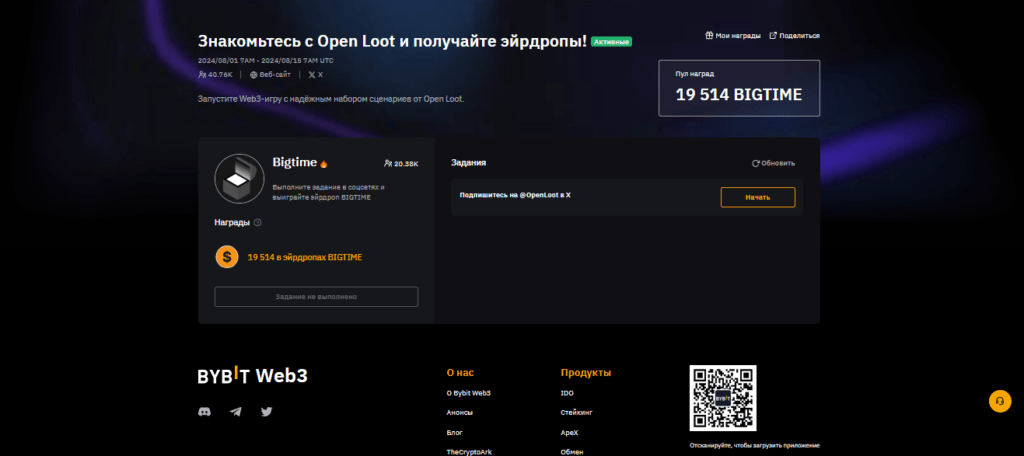This screenshot has height=456, width=1024.
Task: Click the Bigtime project title
Action: (x=295, y=163)
